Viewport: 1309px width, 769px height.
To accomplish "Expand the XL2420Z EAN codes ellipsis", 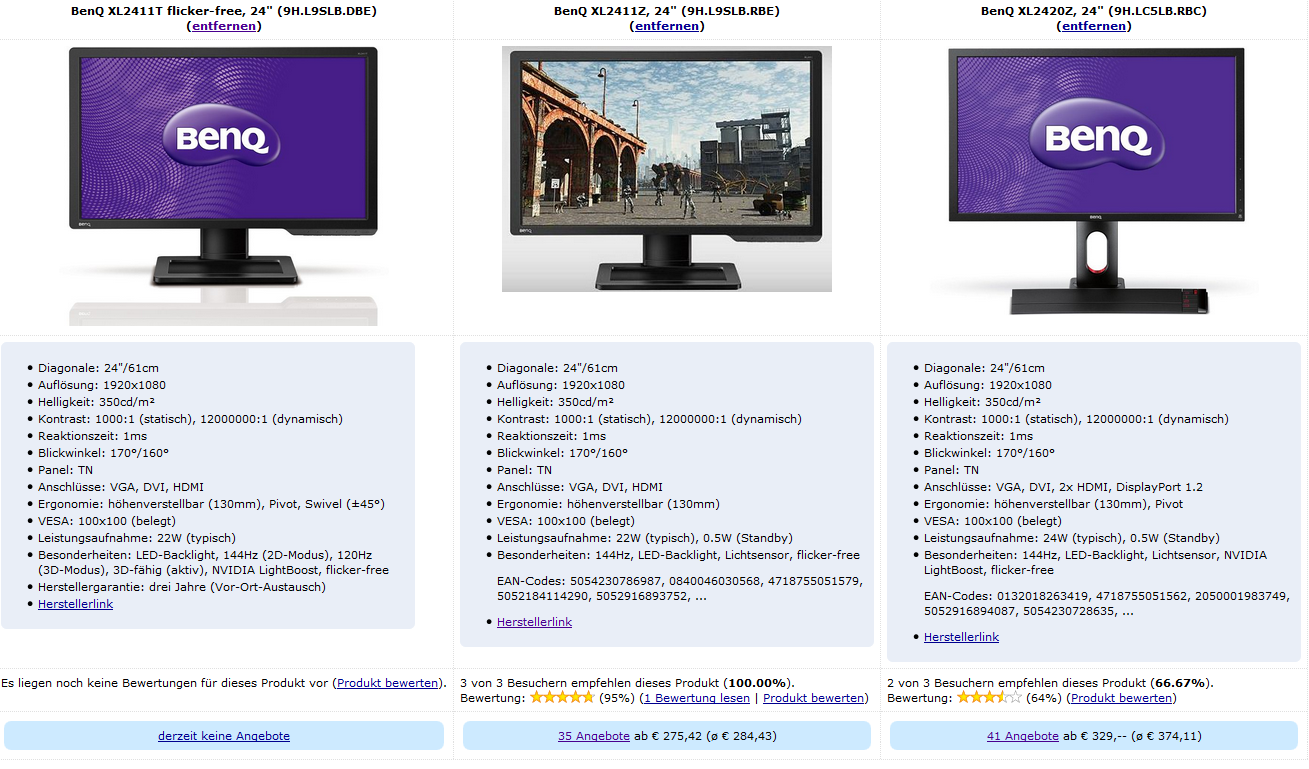I will click(x=1128, y=612).
